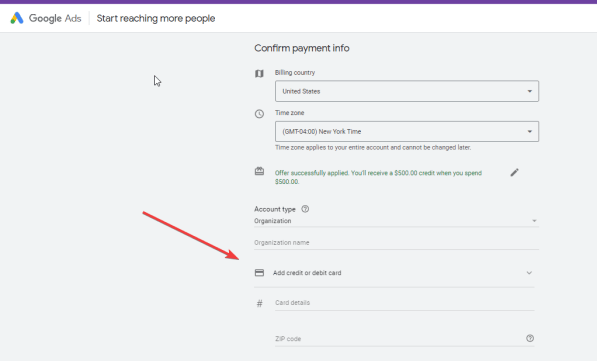This screenshot has height=361, width=597.
Task: Open the Time zone dropdown
Action: click(x=407, y=131)
